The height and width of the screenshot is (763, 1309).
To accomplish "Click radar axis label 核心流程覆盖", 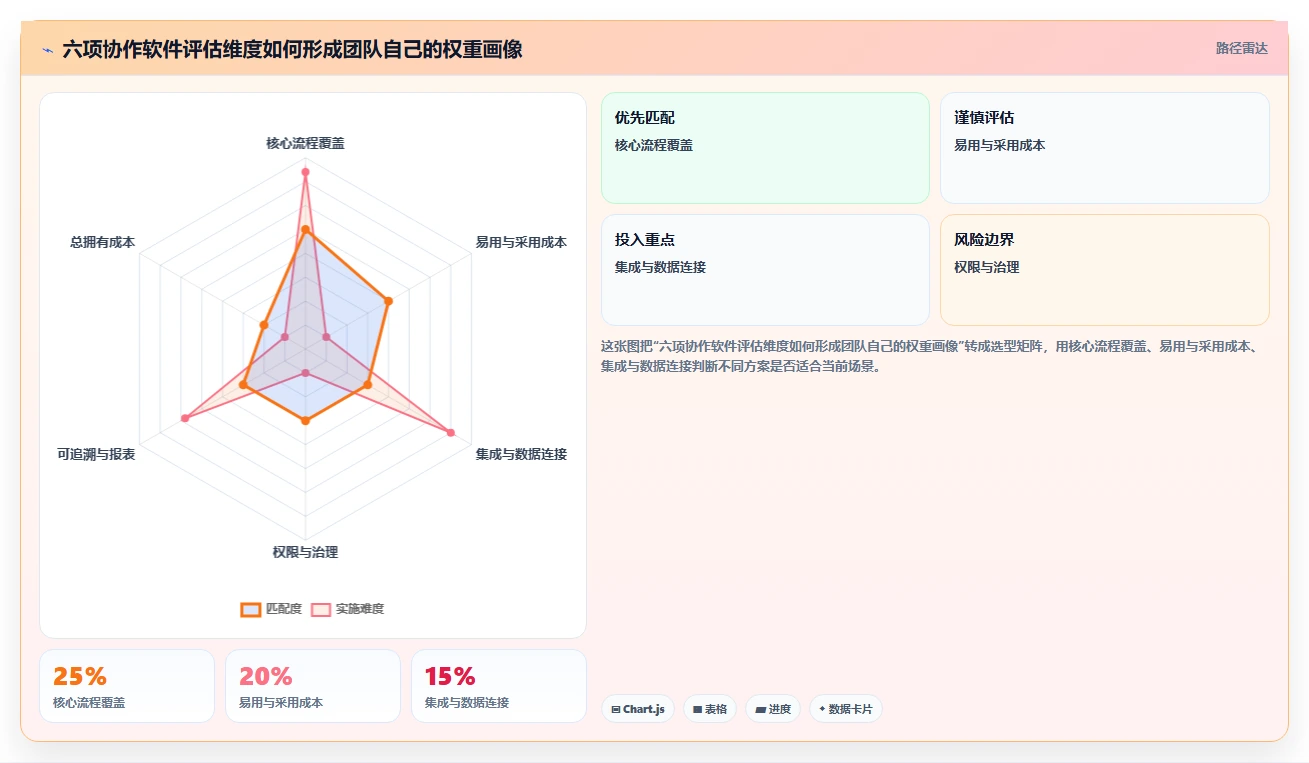I will click(x=305, y=143).
